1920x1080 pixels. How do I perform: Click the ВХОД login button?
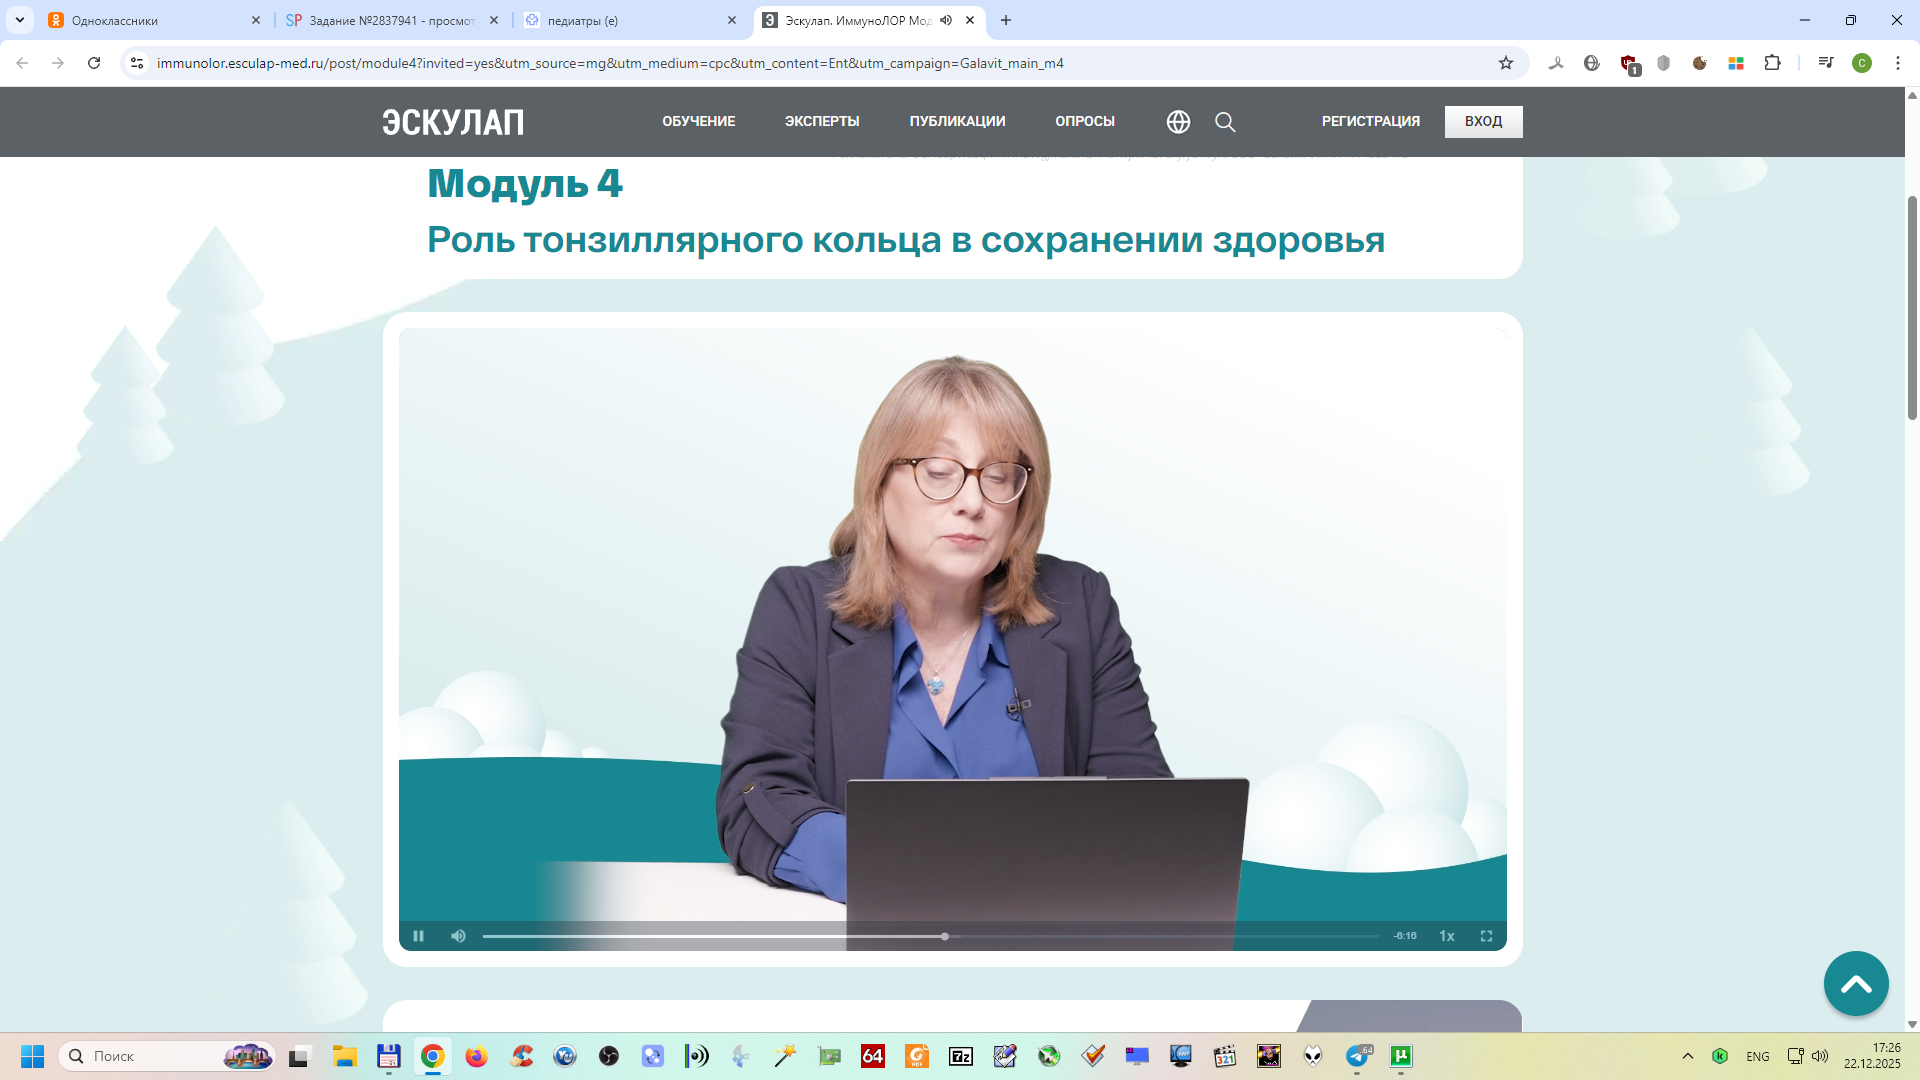point(1483,121)
